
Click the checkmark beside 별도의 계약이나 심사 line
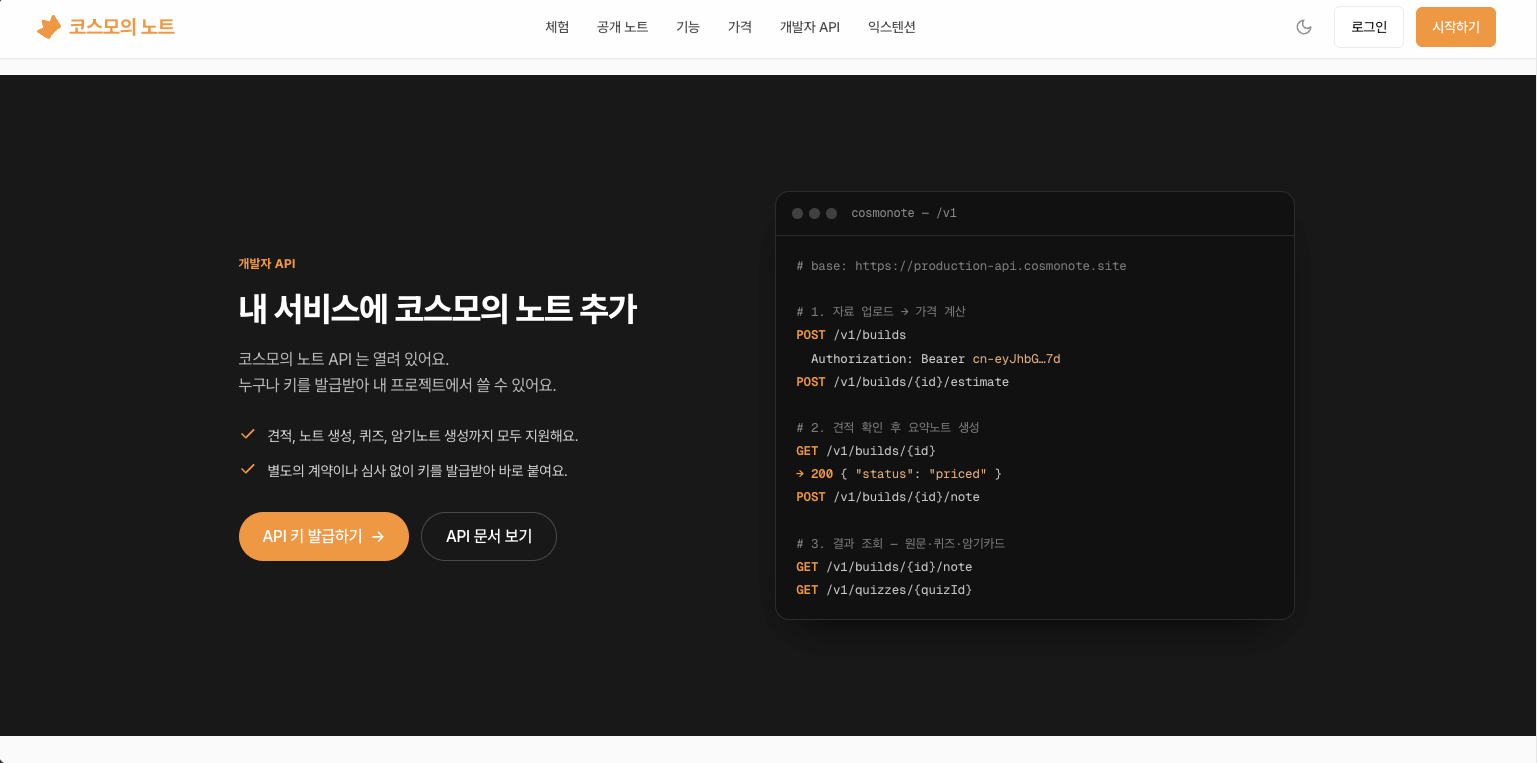coord(248,469)
